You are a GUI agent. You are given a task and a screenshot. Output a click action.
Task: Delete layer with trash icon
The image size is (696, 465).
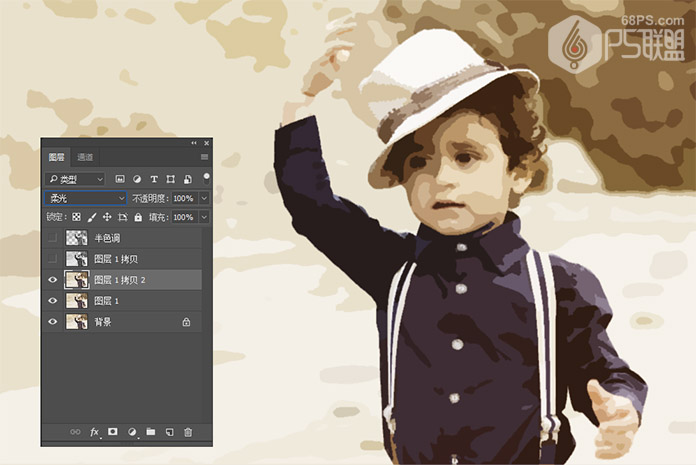(188, 432)
